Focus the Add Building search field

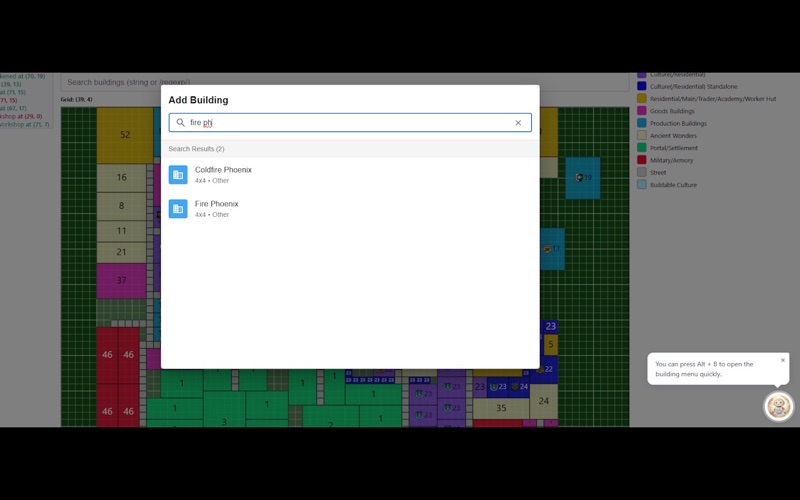pyautogui.click(x=350, y=122)
